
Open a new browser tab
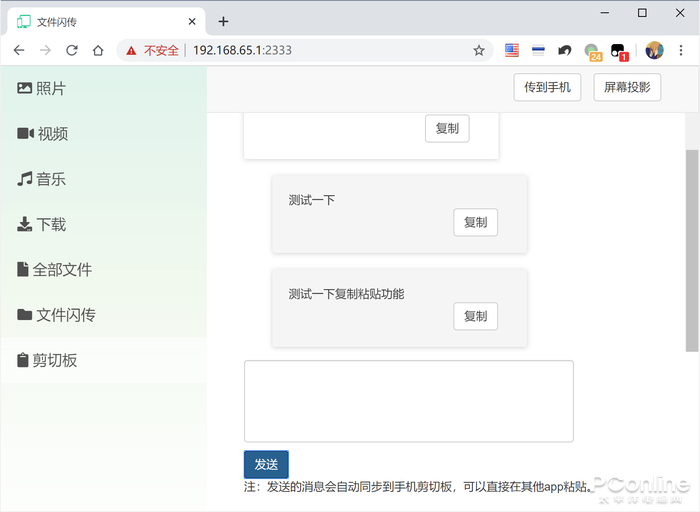(223, 21)
